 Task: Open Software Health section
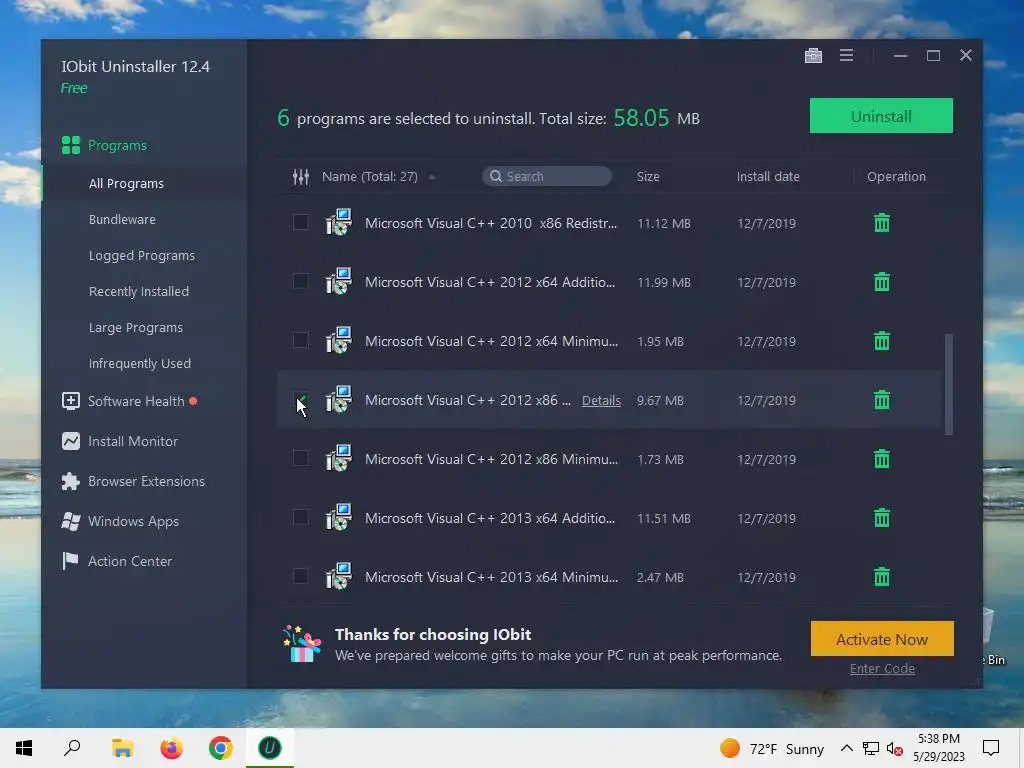(129, 401)
